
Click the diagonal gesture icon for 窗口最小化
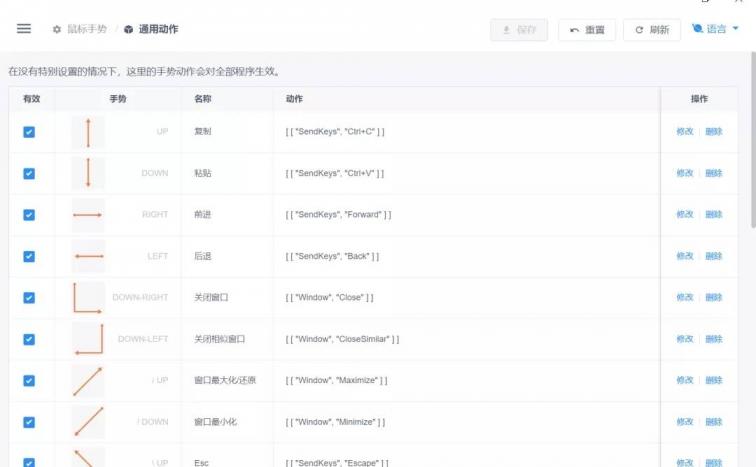pyautogui.click(x=88, y=422)
